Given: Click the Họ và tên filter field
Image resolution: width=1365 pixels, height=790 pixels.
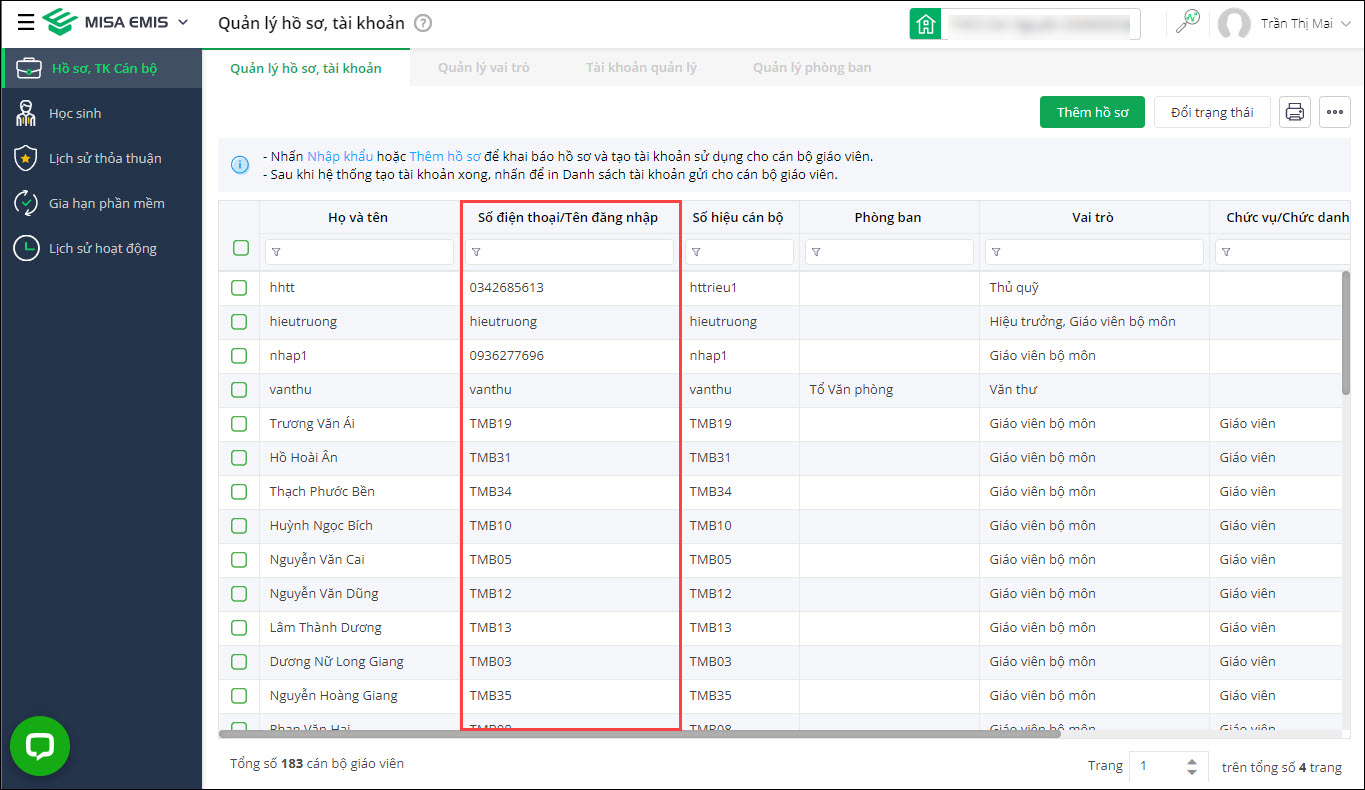Looking at the screenshot, I should point(359,252).
